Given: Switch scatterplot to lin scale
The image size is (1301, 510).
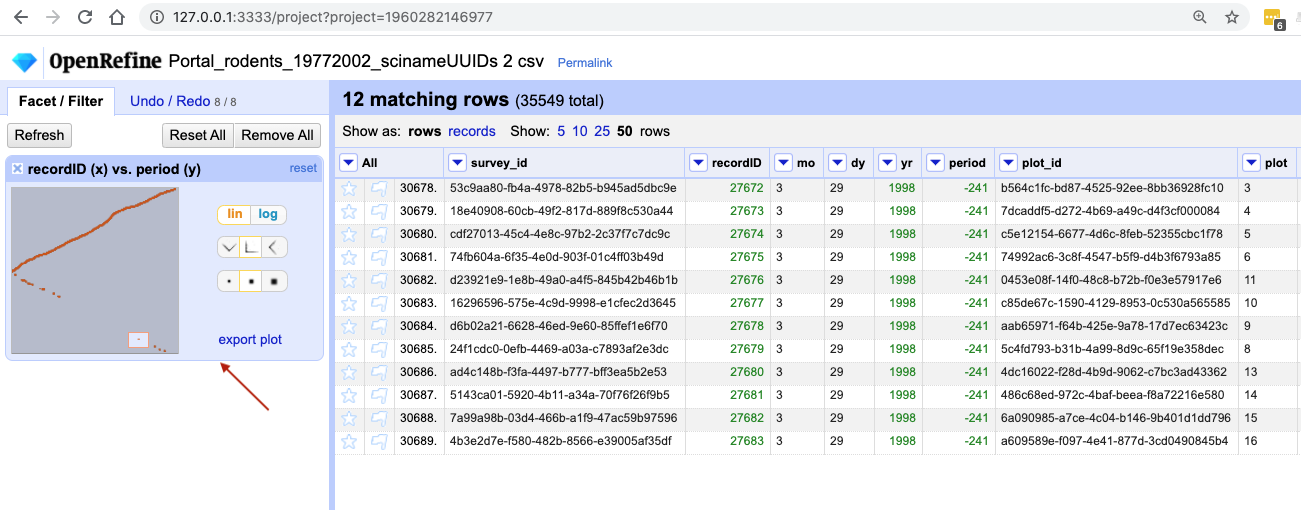Looking at the screenshot, I should [x=235, y=214].
